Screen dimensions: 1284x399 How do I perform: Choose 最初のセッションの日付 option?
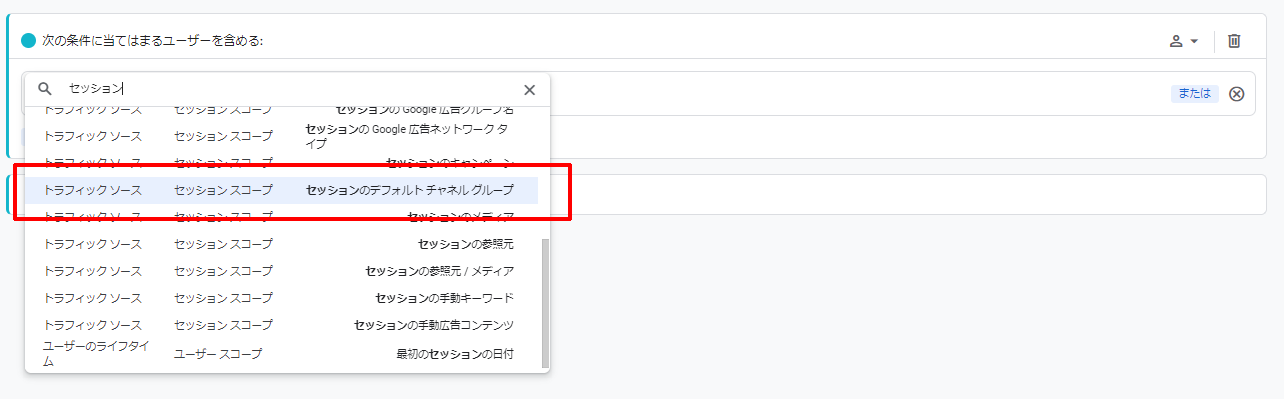tap(282, 354)
